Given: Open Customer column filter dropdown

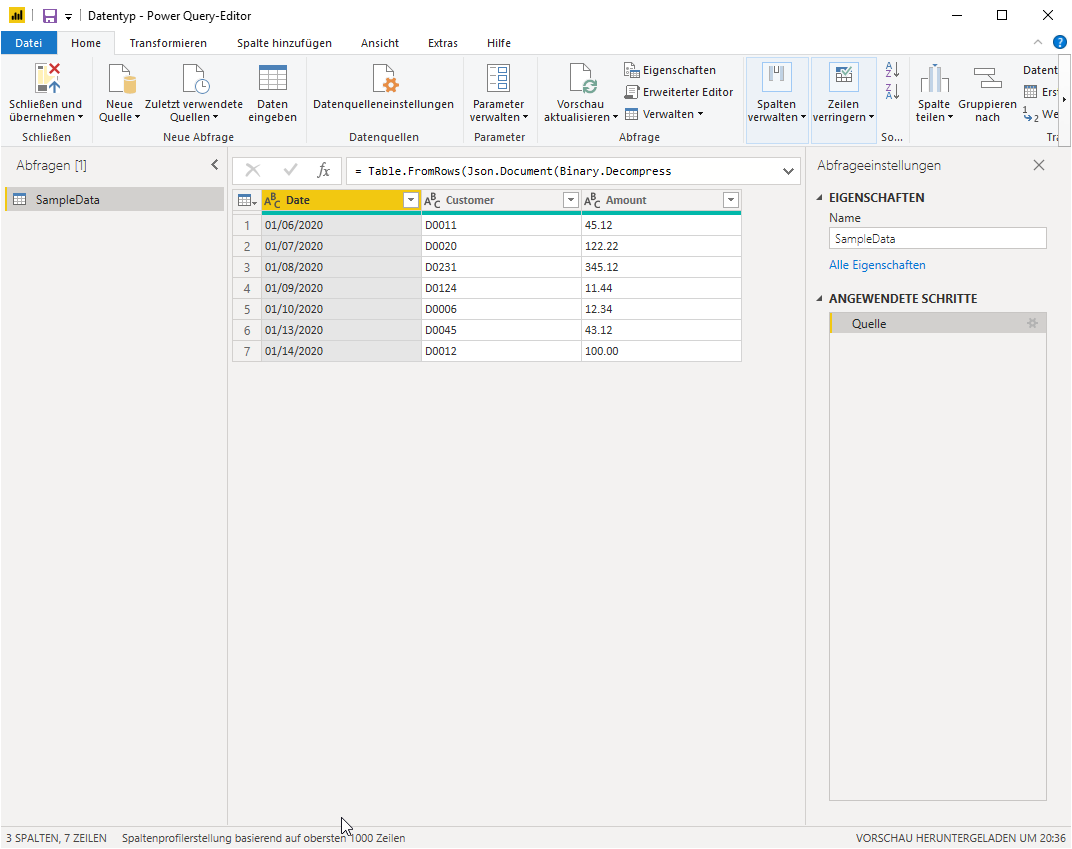Looking at the screenshot, I should [x=570, y=200].
